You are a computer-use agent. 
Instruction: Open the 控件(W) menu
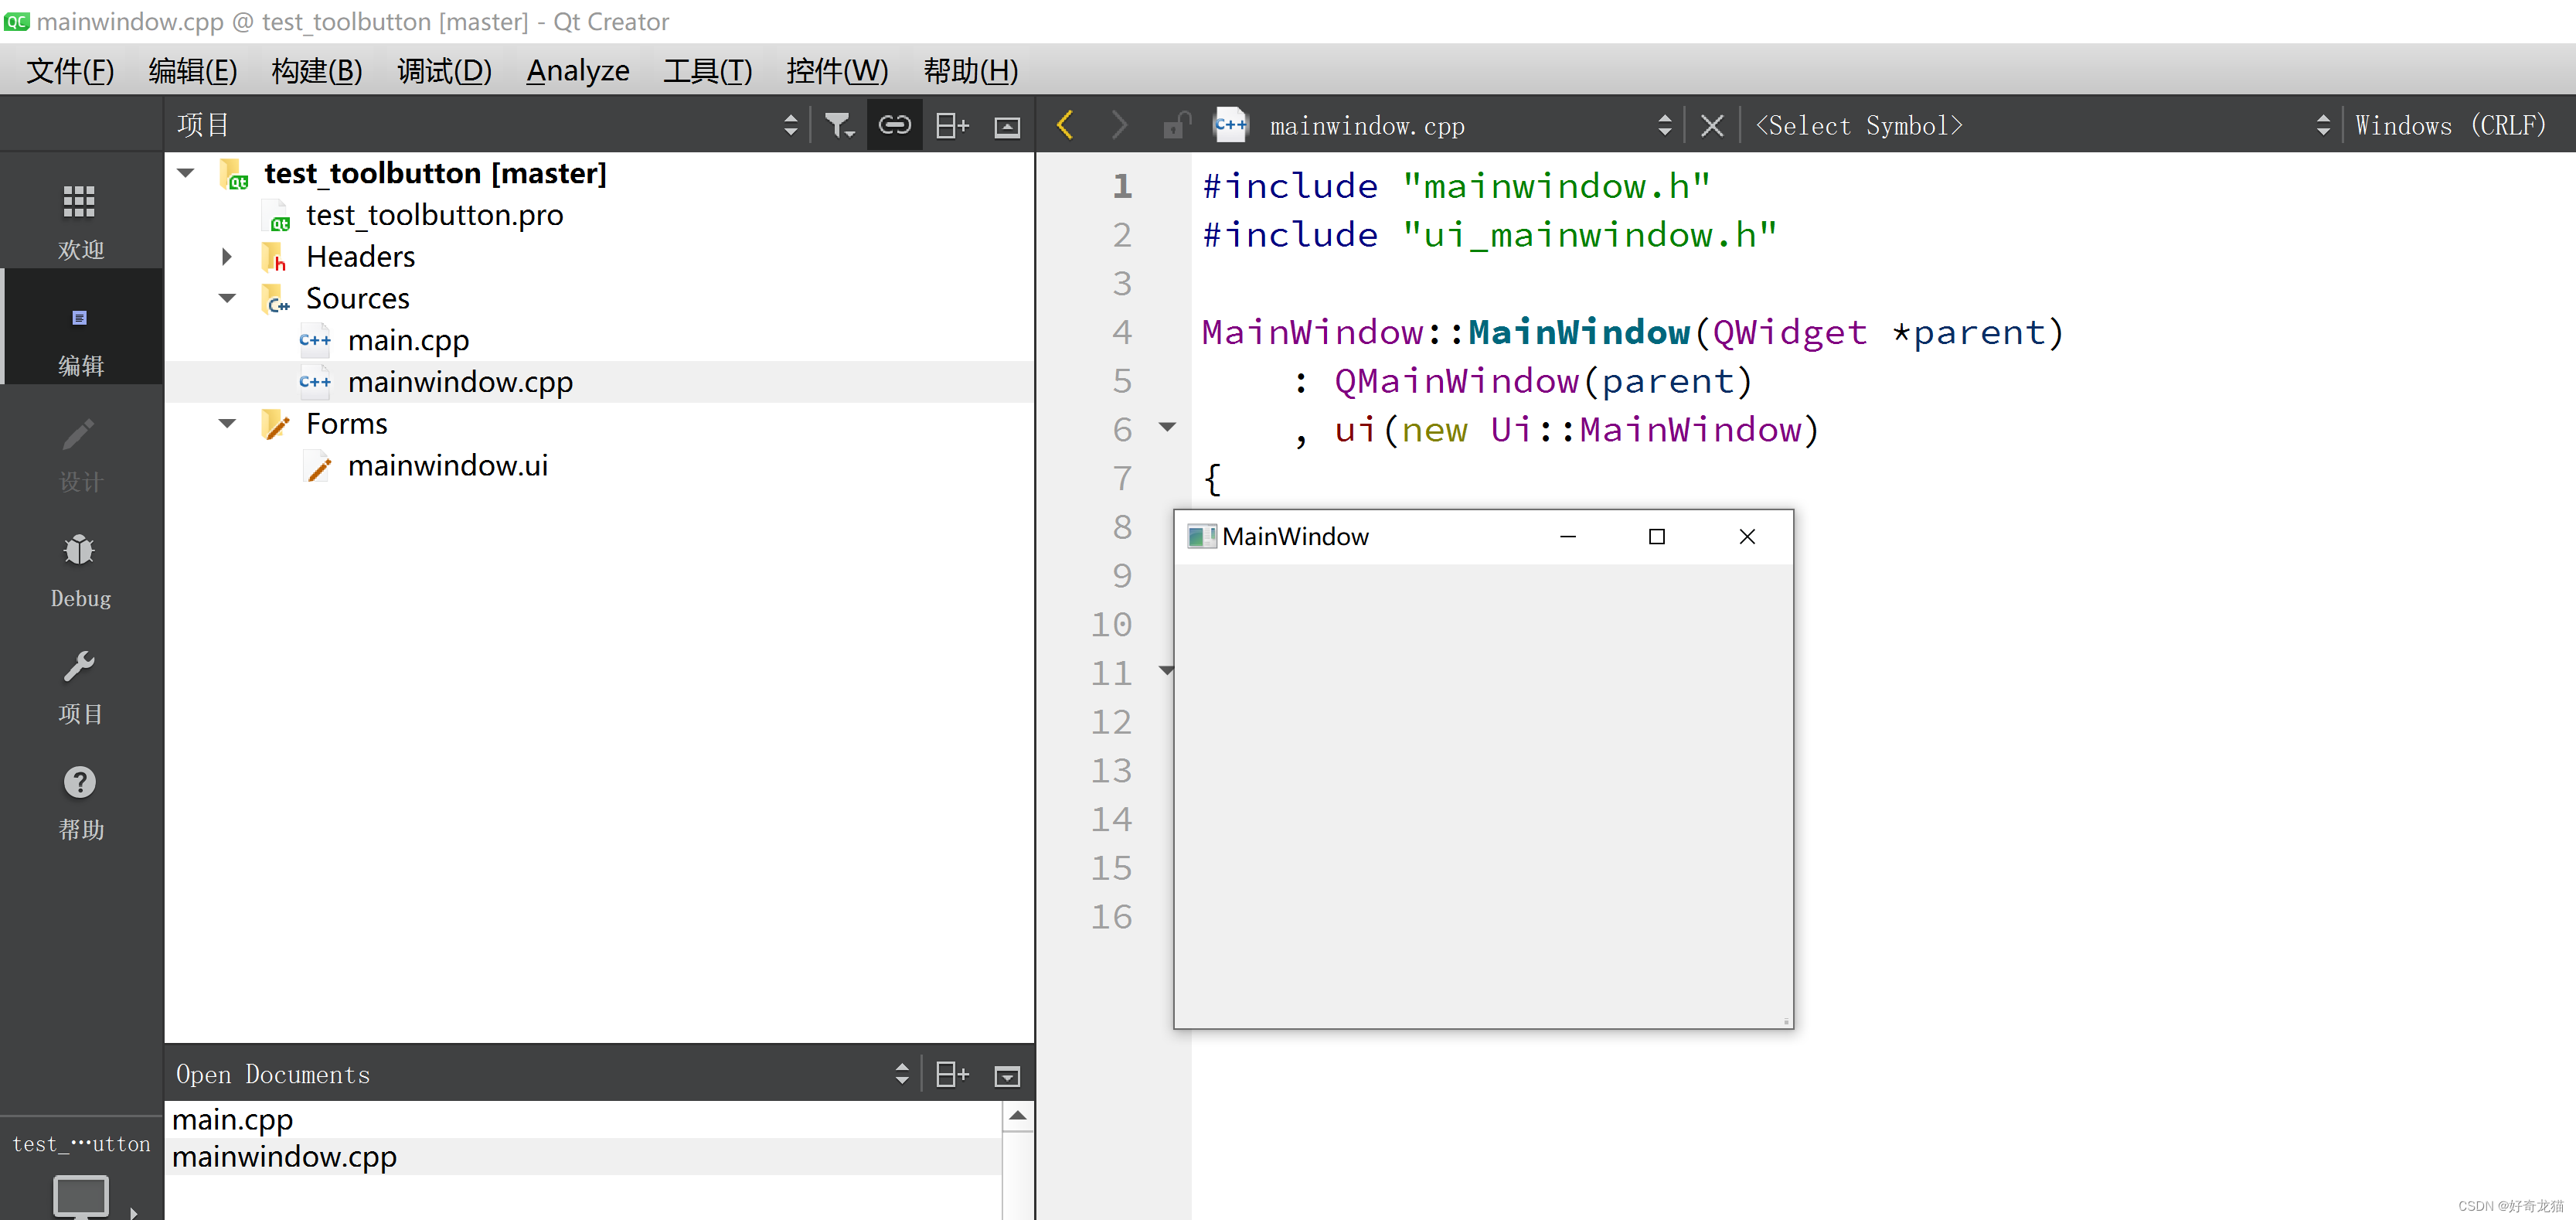[837, 71]
